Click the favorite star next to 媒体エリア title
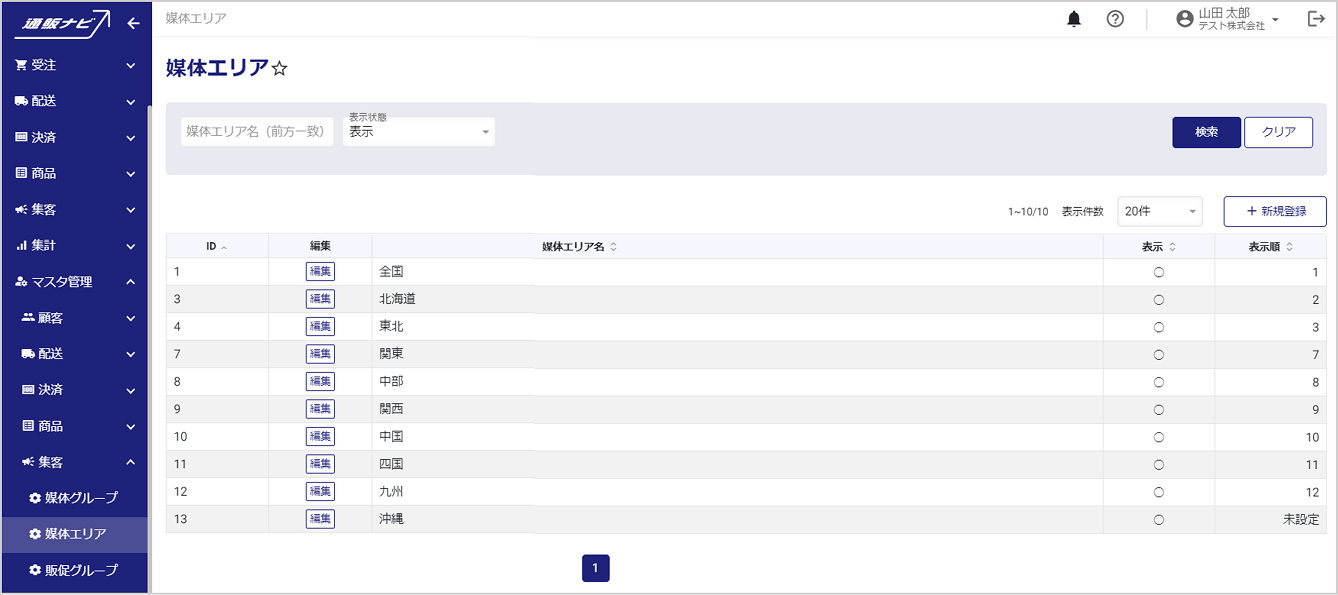The height and width of the screenshot is (595, 1338). 280,69
